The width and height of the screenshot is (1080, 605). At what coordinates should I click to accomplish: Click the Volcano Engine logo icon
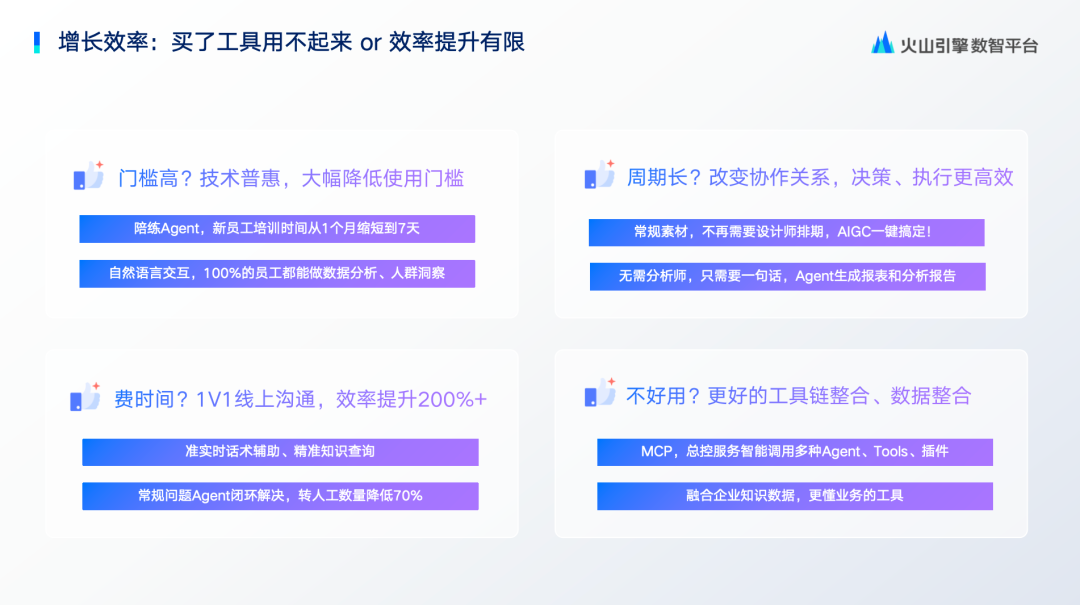(x=882, y=43)
